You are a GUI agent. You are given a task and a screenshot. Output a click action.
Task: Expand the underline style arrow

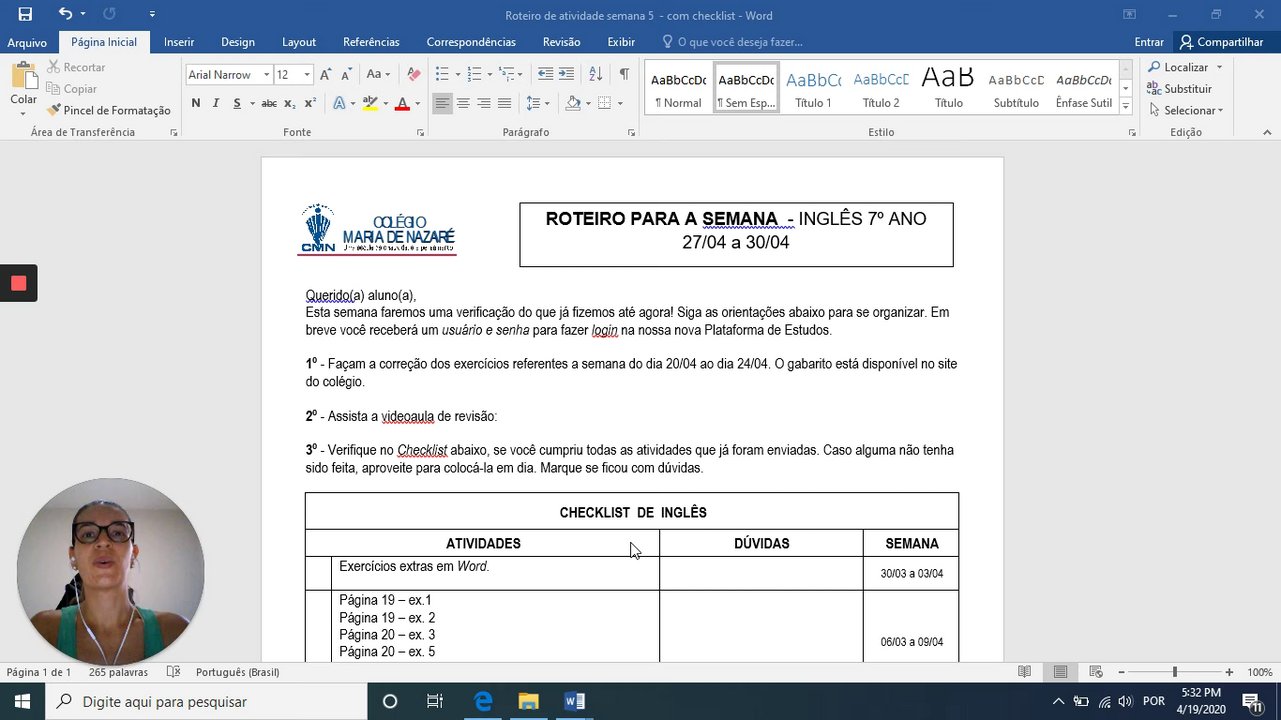251,103
